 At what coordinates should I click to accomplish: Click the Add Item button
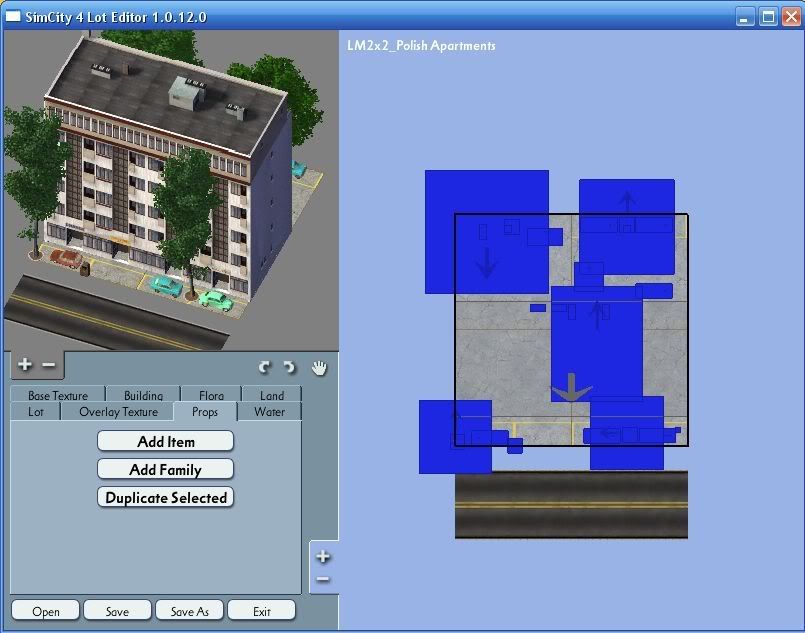[x=165, y=442]
